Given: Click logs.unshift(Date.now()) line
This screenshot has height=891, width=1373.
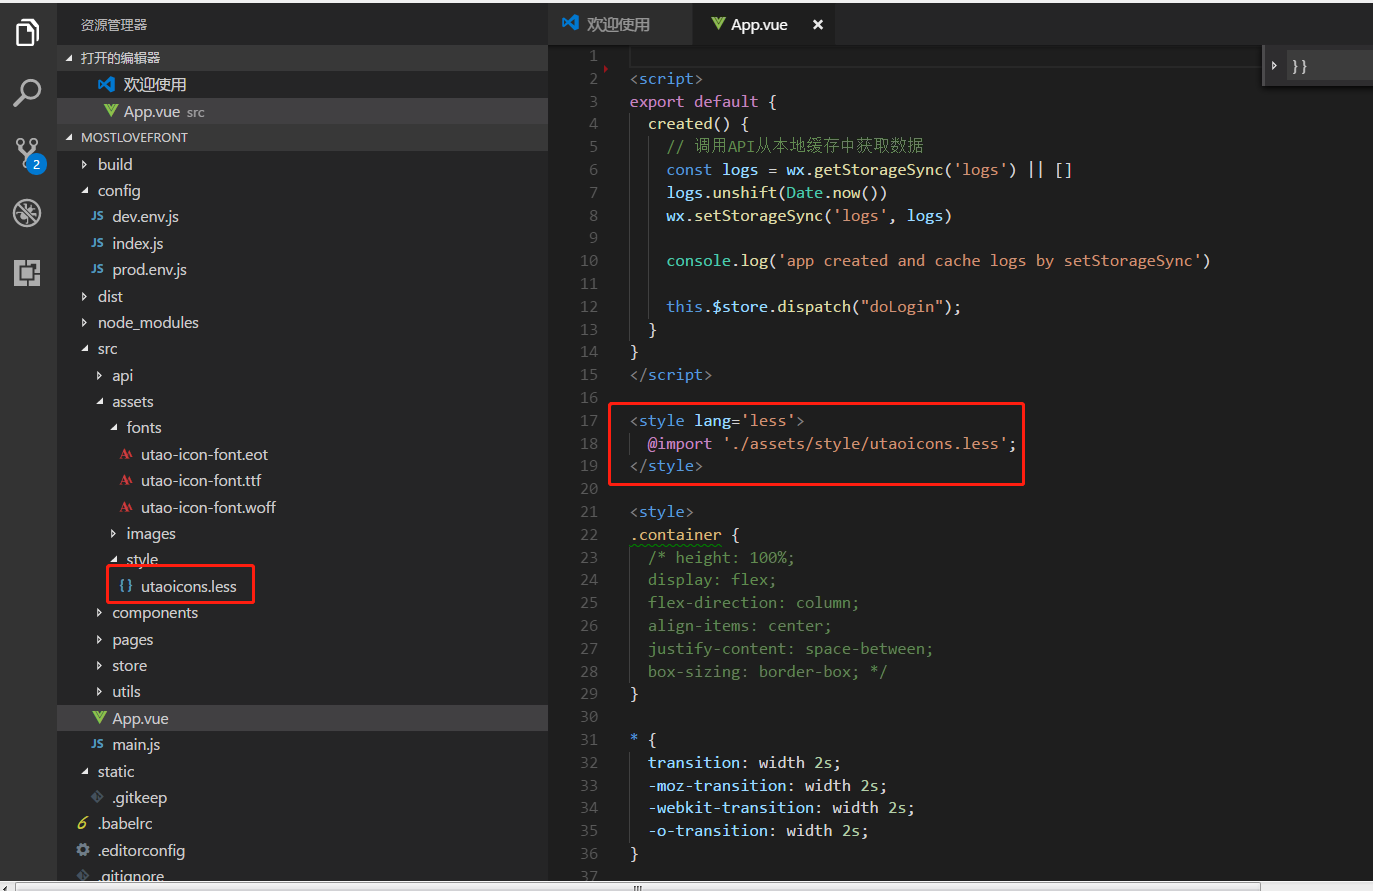Looking at the screenshot, I should click(x=777, y=193).
